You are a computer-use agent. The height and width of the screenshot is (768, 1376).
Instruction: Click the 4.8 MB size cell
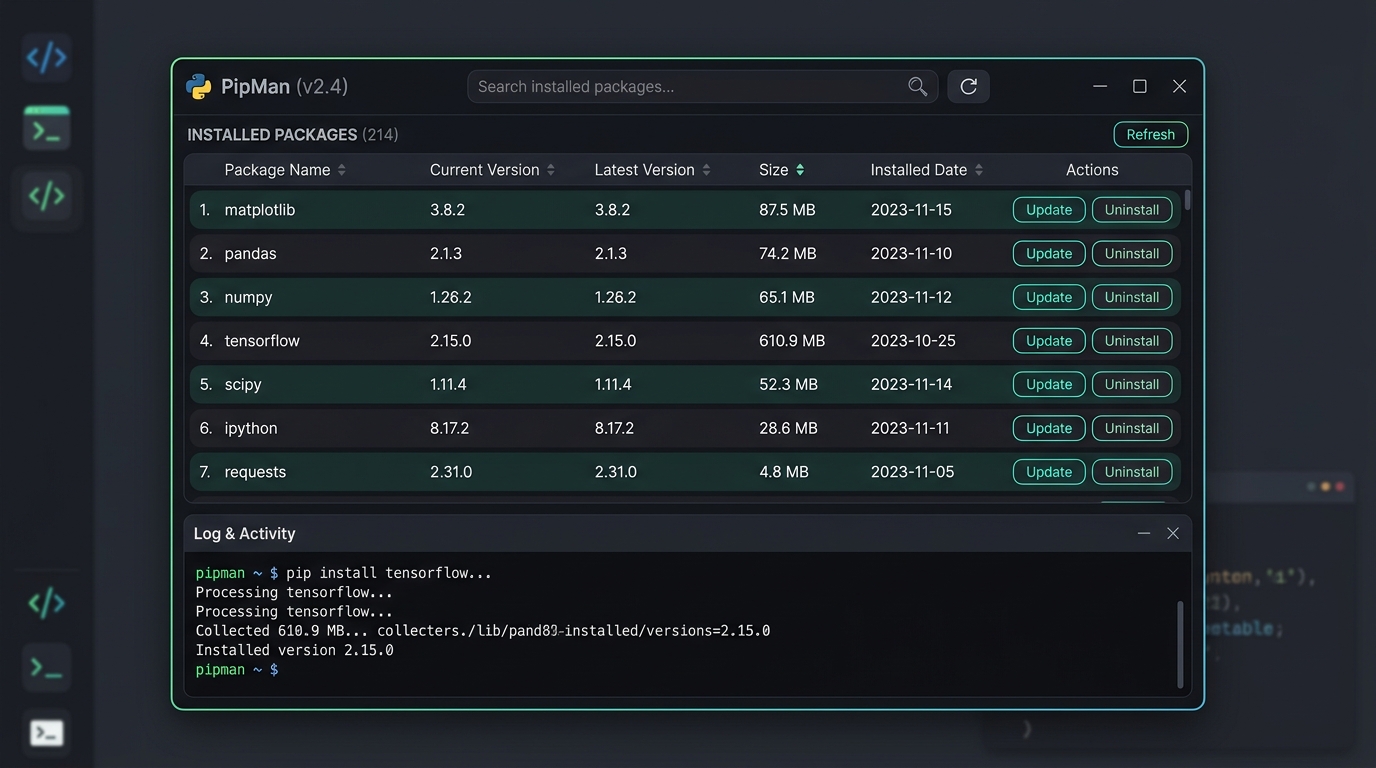pyautogui.click(x=784, y=472)
